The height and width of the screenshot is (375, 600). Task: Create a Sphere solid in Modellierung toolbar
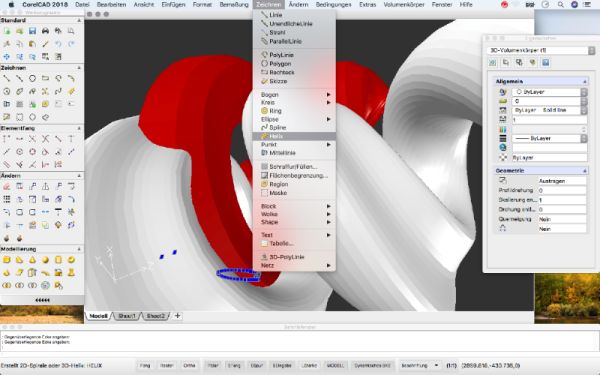click(x=45, y=260)
